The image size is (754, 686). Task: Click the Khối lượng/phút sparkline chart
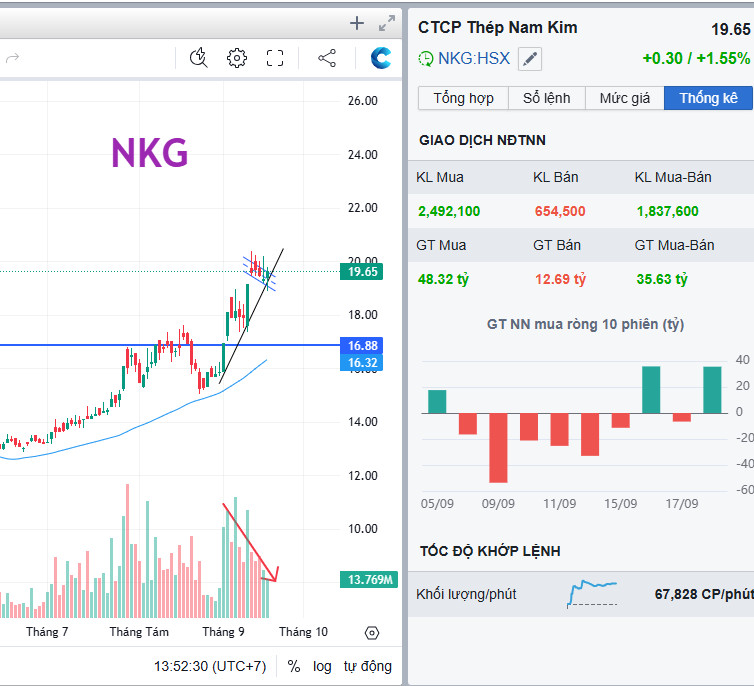pos(592,593)
